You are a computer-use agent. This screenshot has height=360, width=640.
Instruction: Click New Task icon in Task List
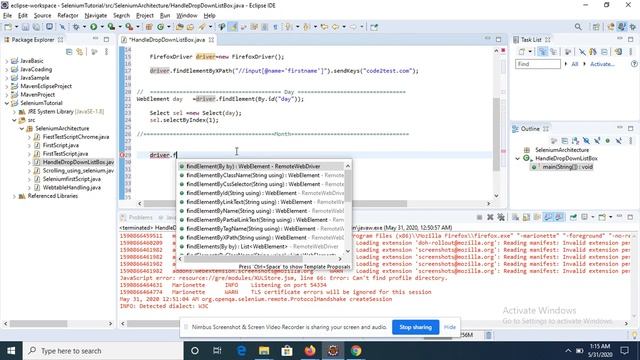tap(522, 52)
